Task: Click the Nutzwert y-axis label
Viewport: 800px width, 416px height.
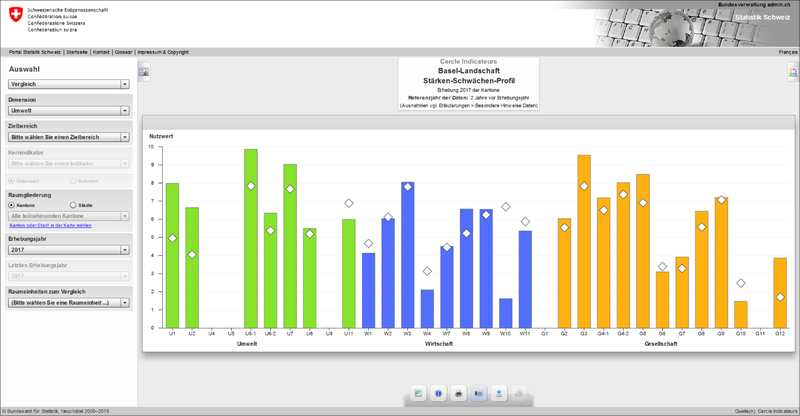Action: [161, 136]
